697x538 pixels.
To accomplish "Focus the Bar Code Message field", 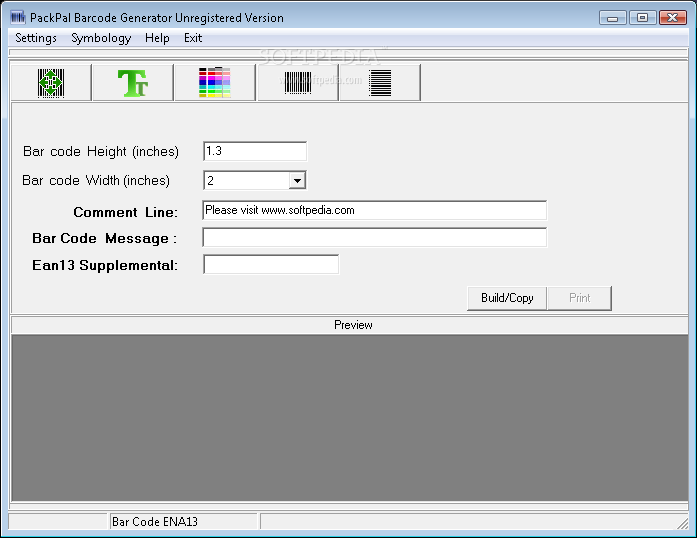I will (375, 237).
